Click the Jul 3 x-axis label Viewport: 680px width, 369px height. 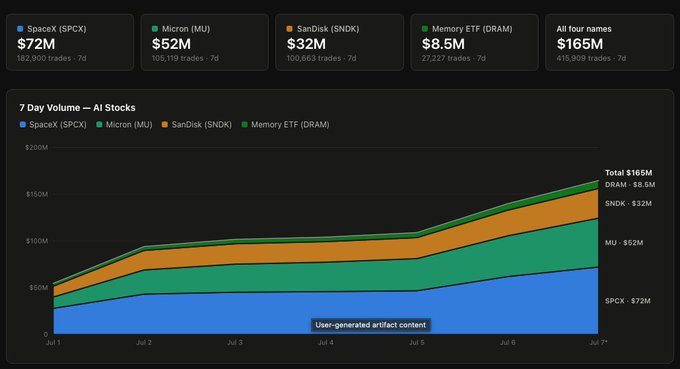pyautogui.click(x=235, y=343)
